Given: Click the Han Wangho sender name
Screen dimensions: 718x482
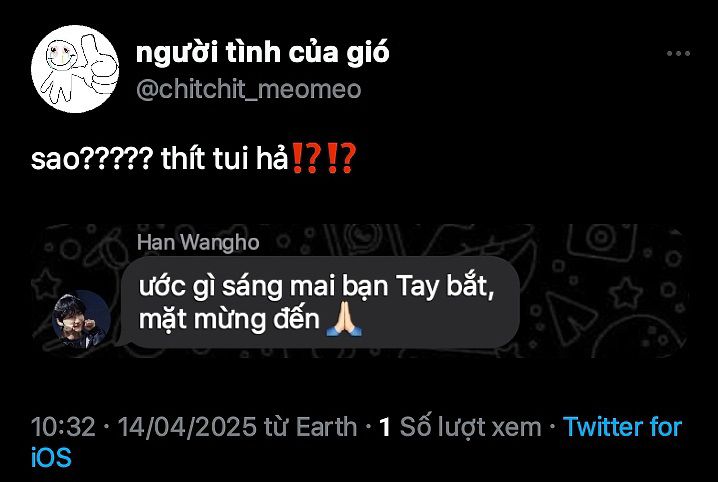Looking at the screenshot, I should tap(198, 243).
